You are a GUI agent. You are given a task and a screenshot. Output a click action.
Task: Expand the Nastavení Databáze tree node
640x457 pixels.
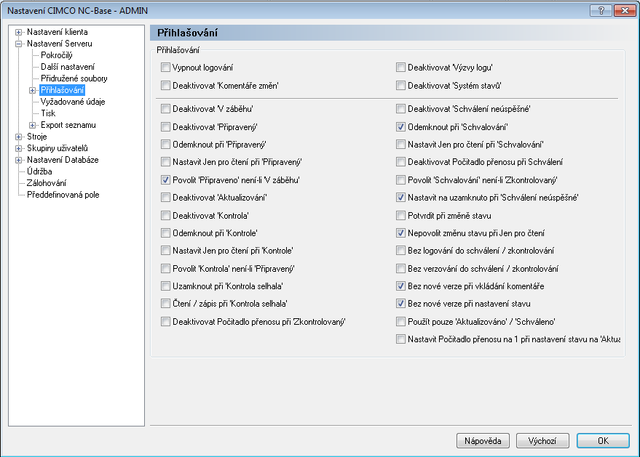[x=18, y=160]
